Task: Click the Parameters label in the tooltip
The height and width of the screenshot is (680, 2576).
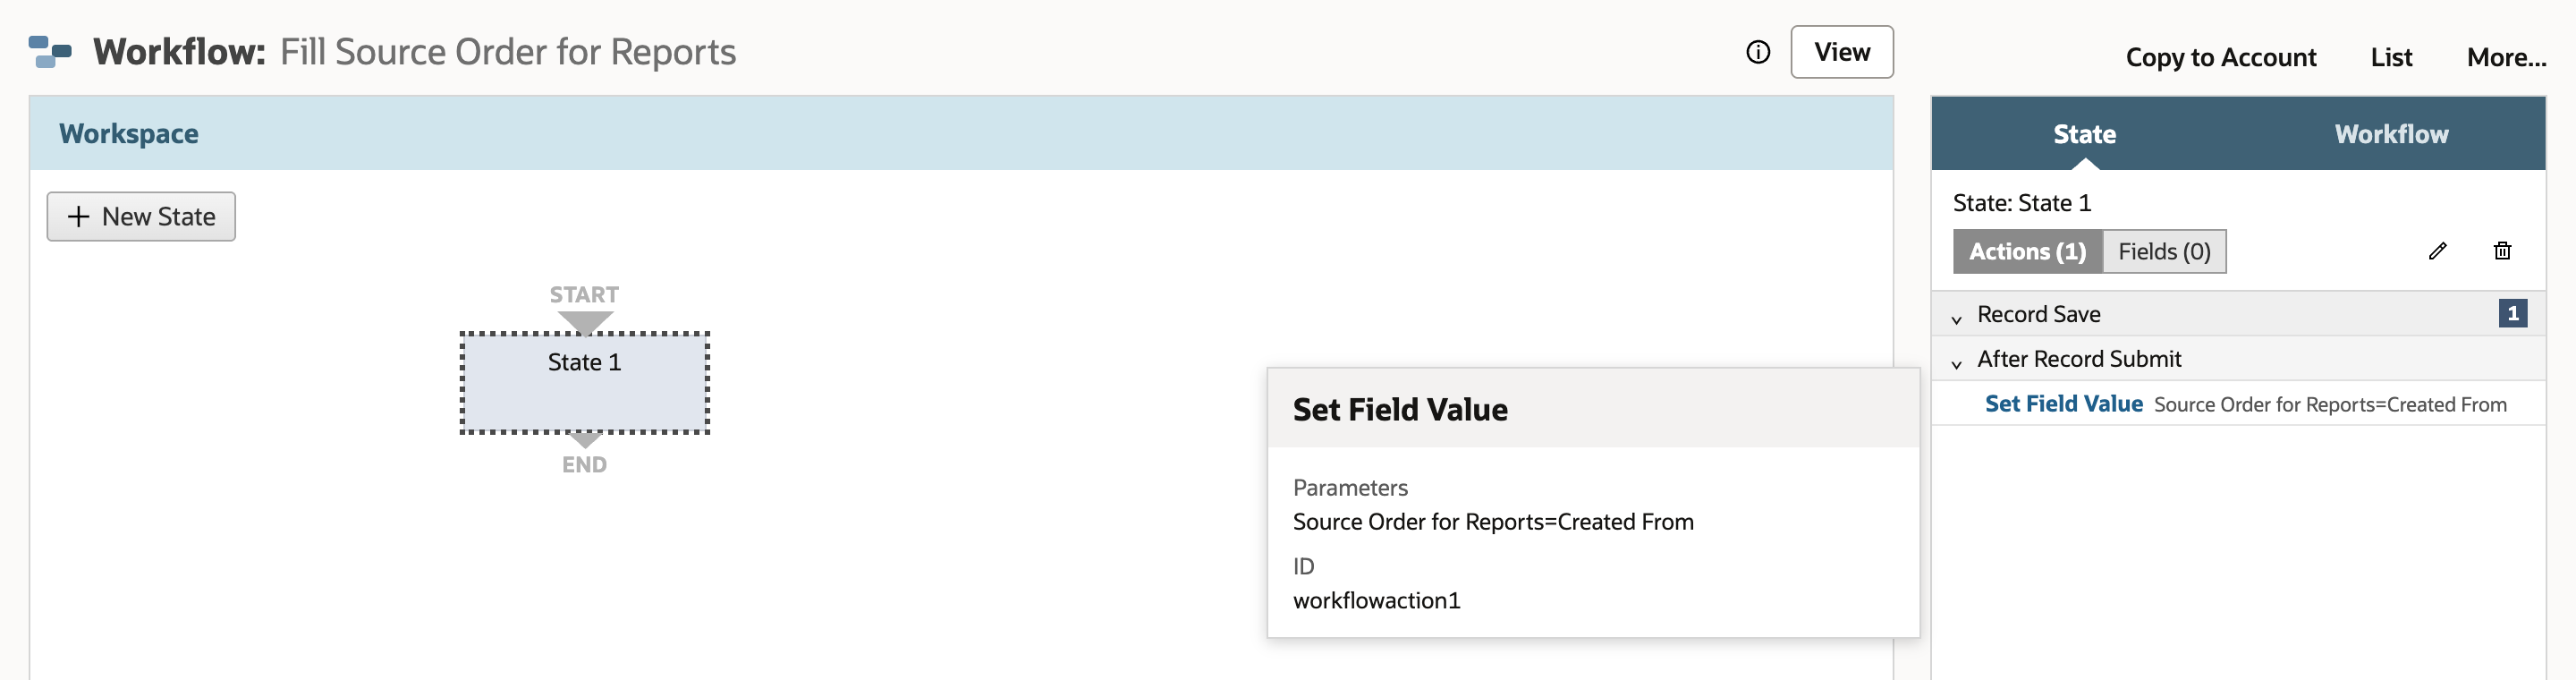Action: pyautogui.click(x=1350, y=488)
